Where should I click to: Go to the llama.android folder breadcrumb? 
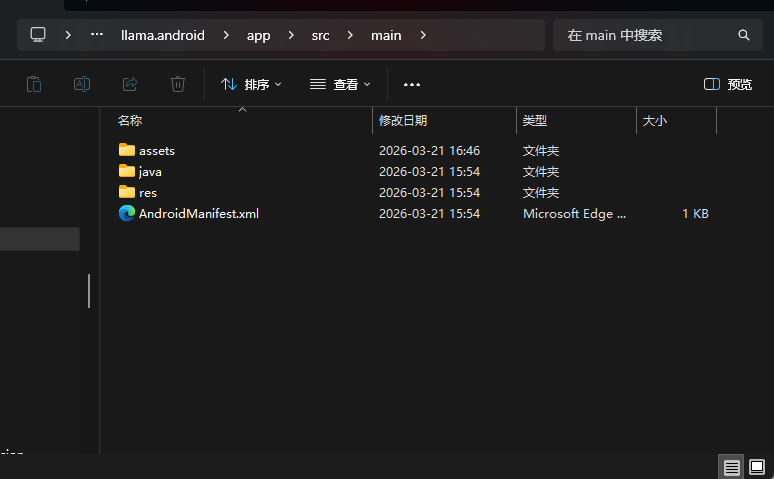pos(163,35)
